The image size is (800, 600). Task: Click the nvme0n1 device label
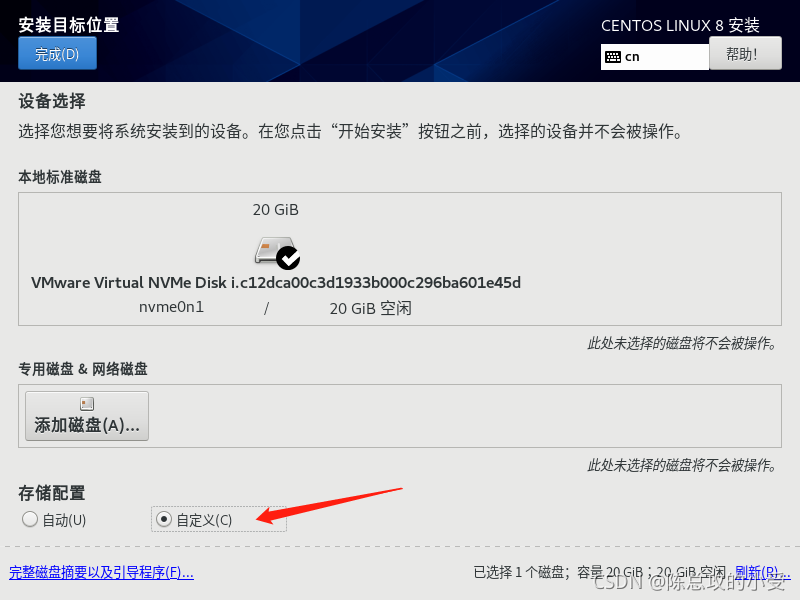[171, 307]
